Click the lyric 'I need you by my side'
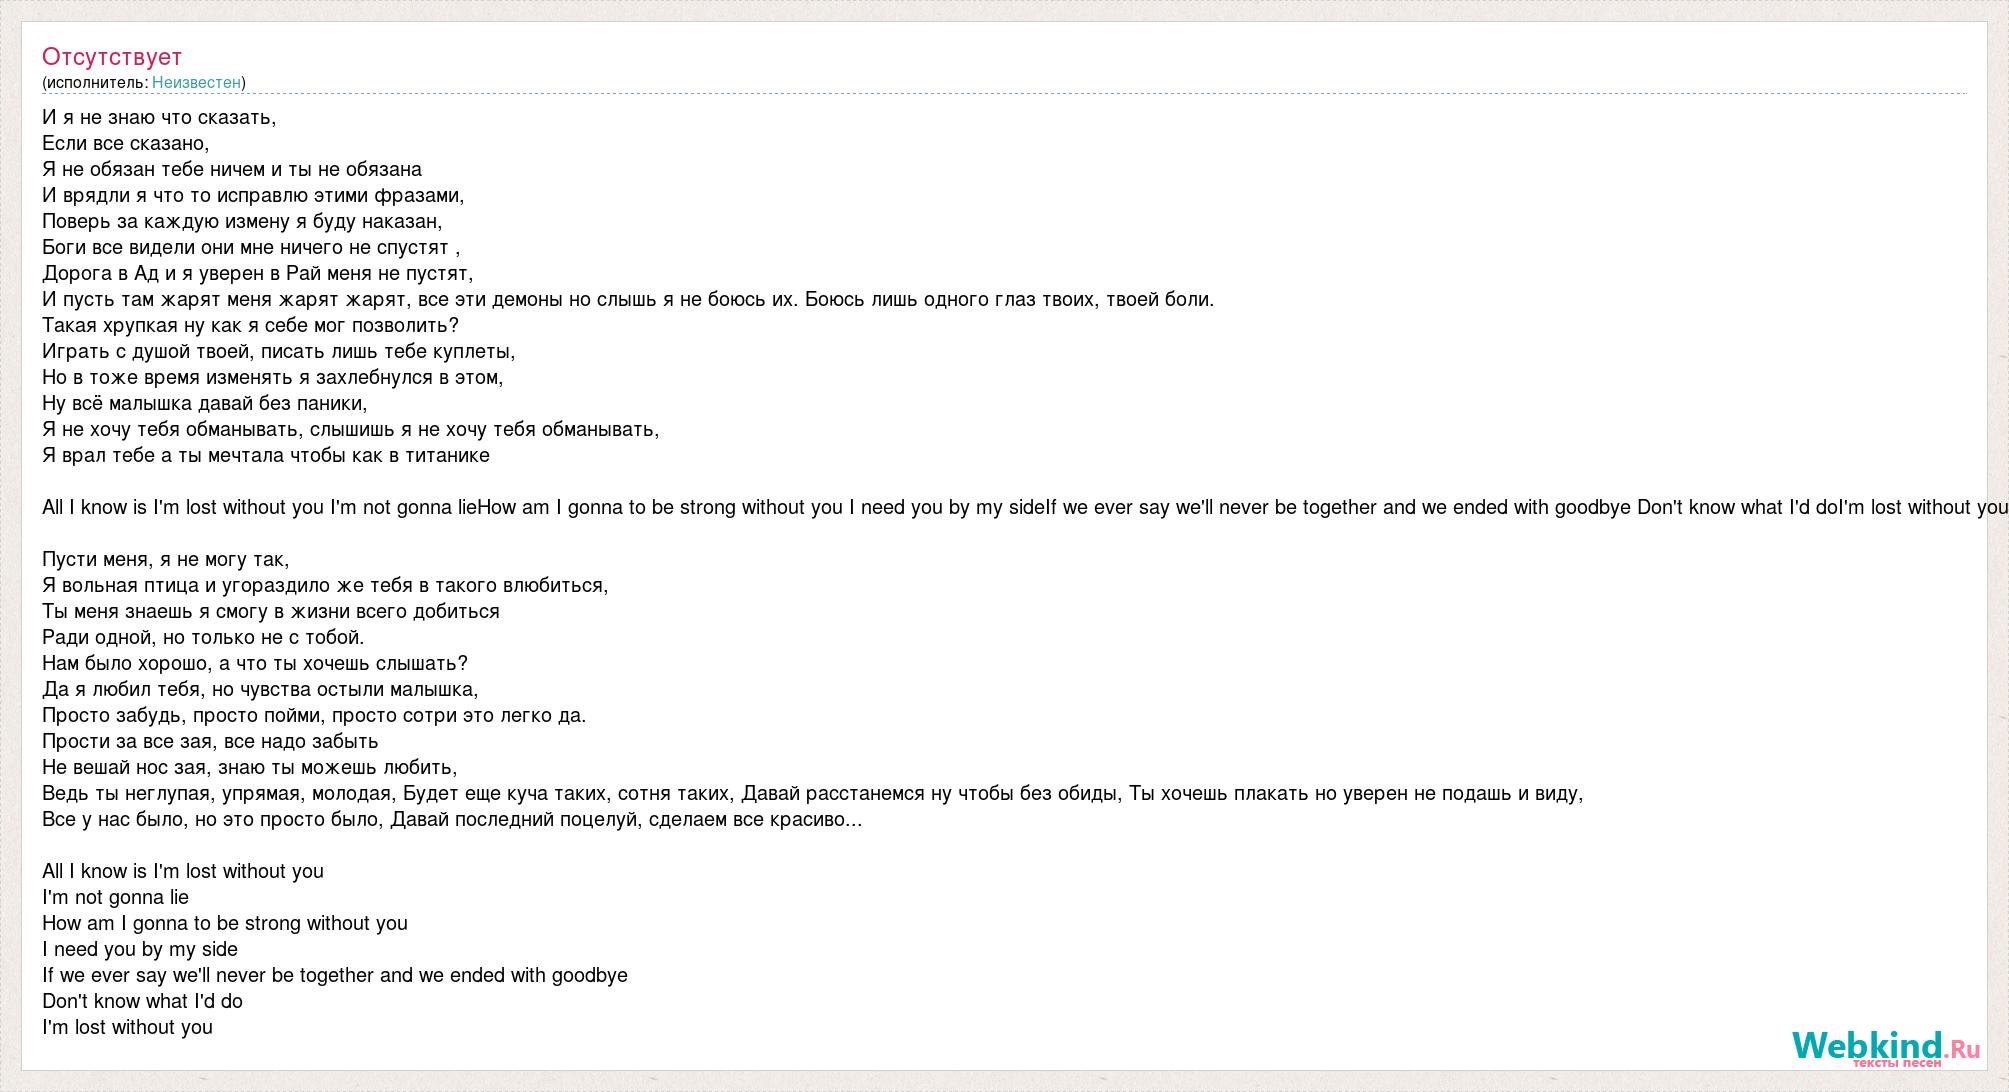The image size is (2009, 1092). [x=140, y=950]
